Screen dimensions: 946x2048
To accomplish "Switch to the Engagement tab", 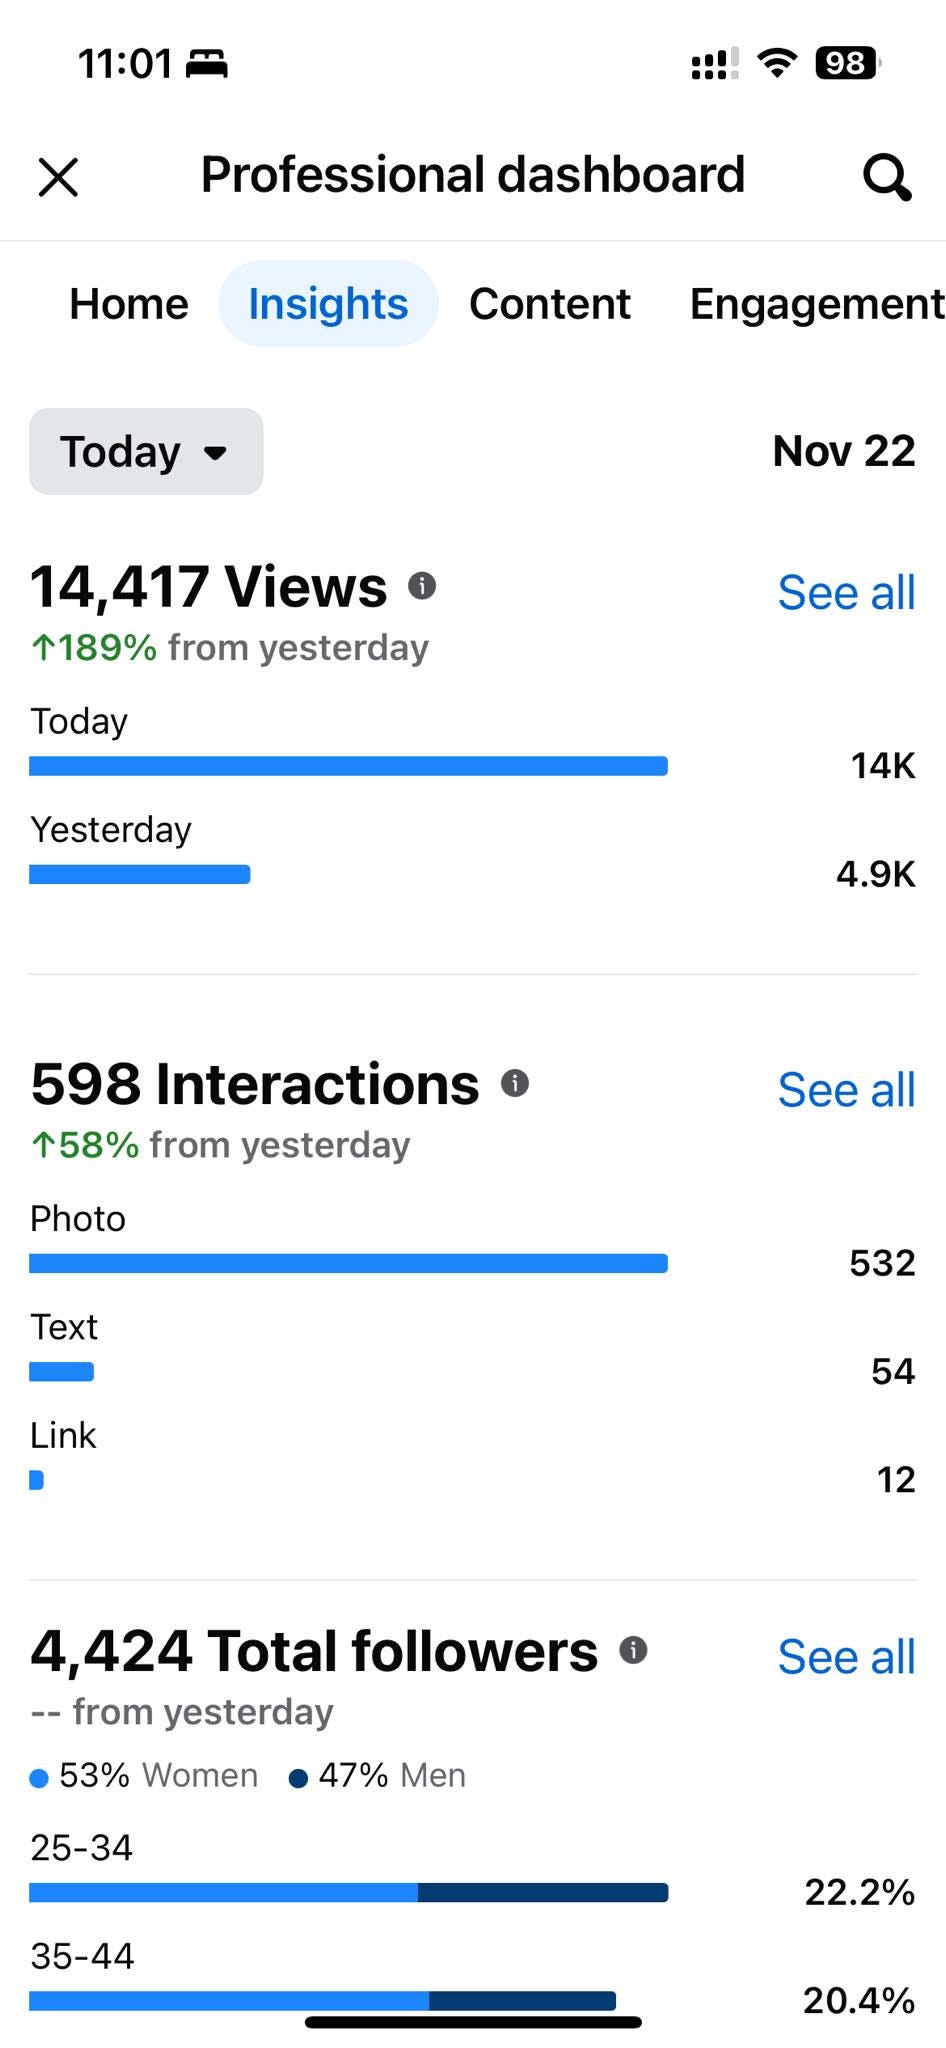I will [x=815, y=303].
